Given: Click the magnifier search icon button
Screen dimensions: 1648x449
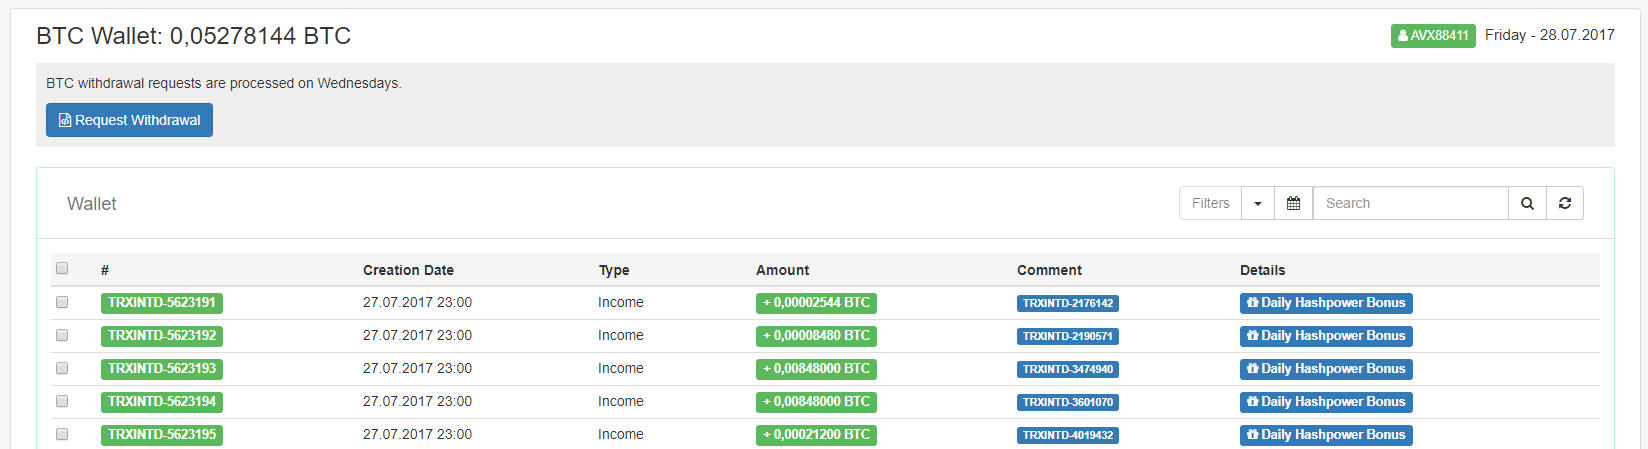Looking at the screenshot, I should point(1527,203).
